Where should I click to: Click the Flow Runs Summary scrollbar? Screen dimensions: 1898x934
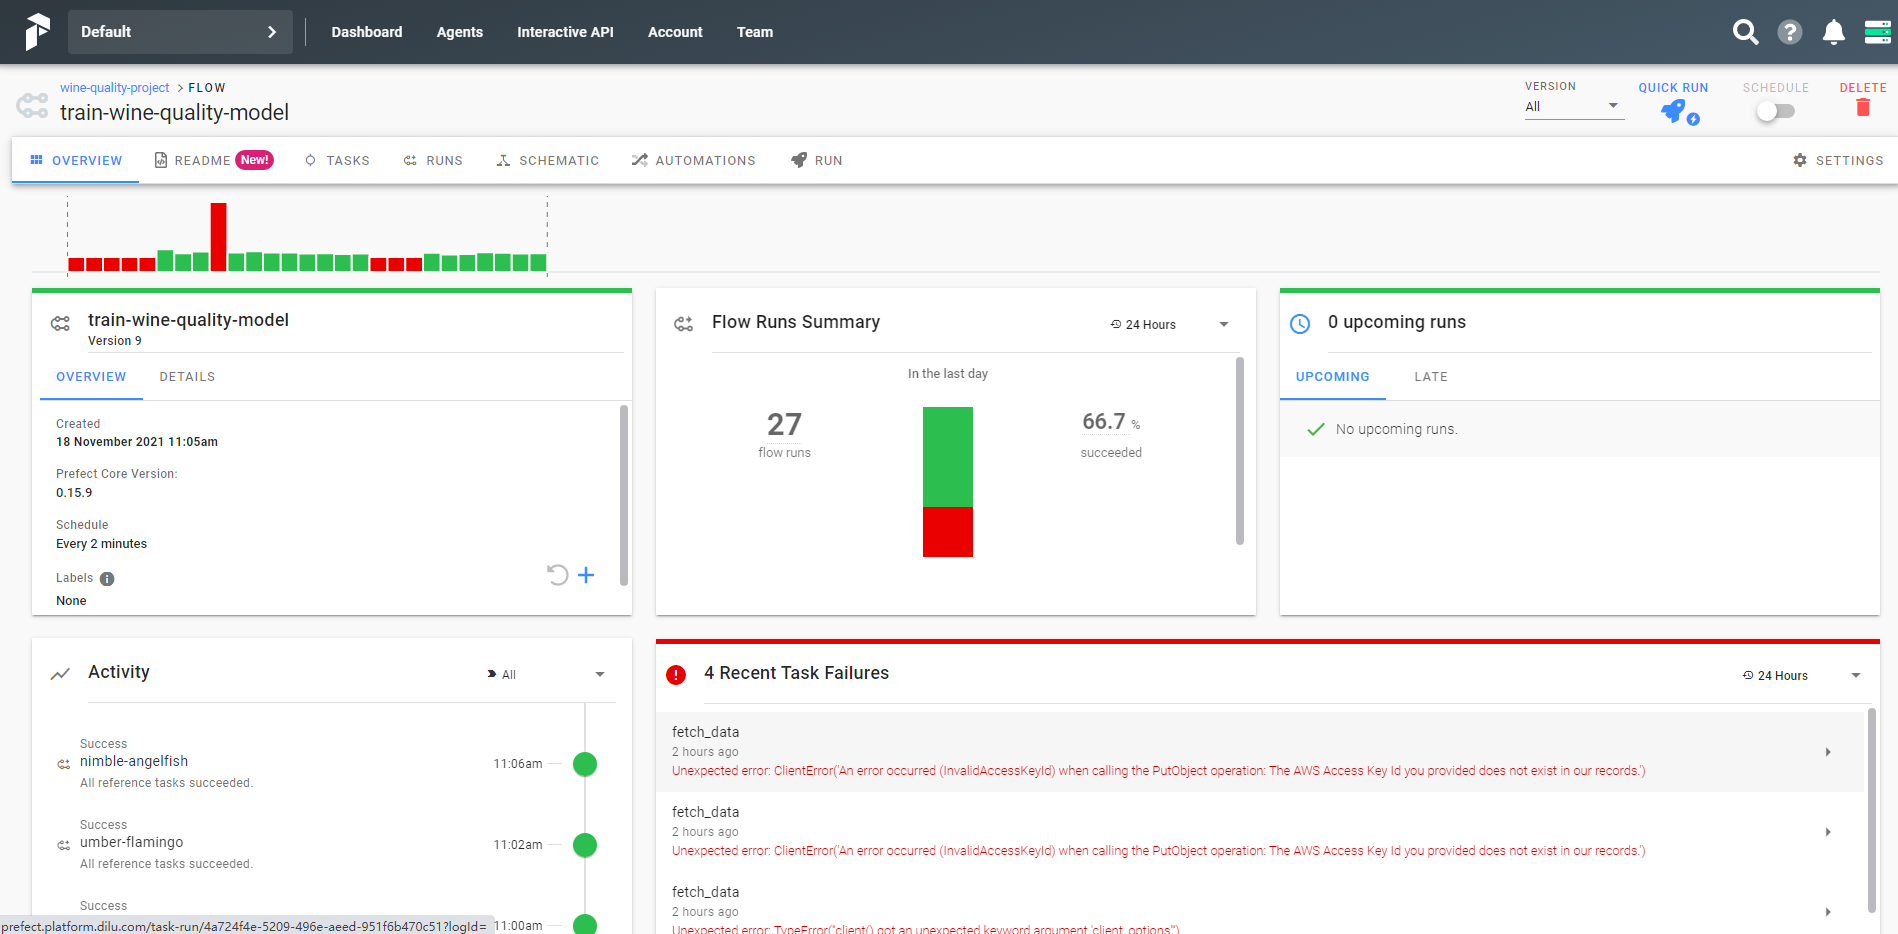1240,451
